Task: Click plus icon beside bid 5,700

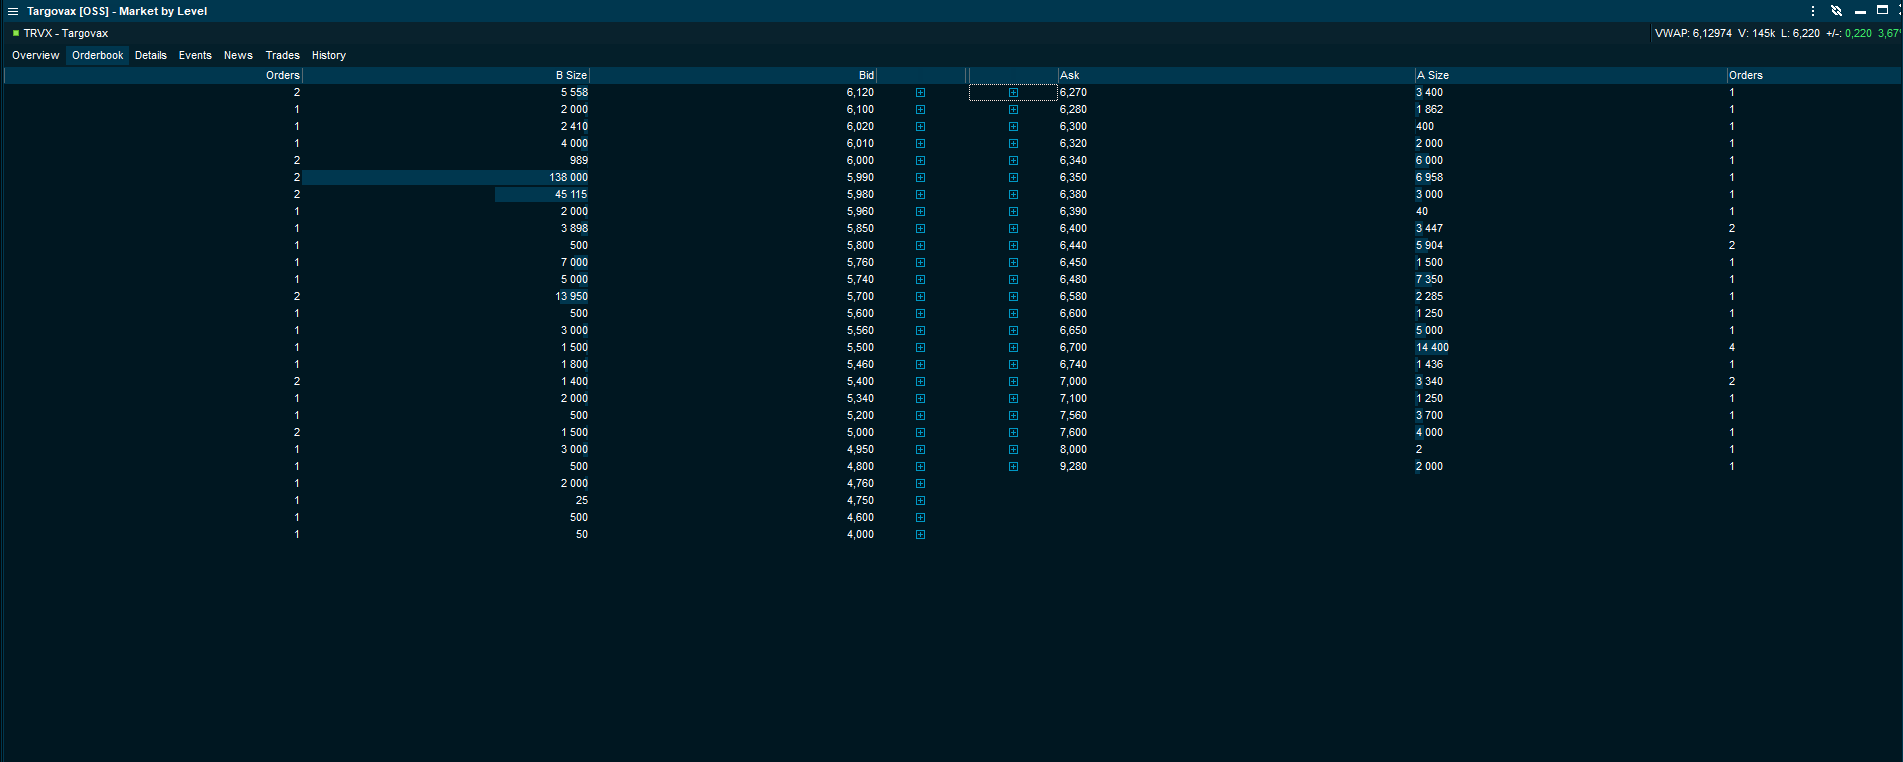Action: click(920, 297)
